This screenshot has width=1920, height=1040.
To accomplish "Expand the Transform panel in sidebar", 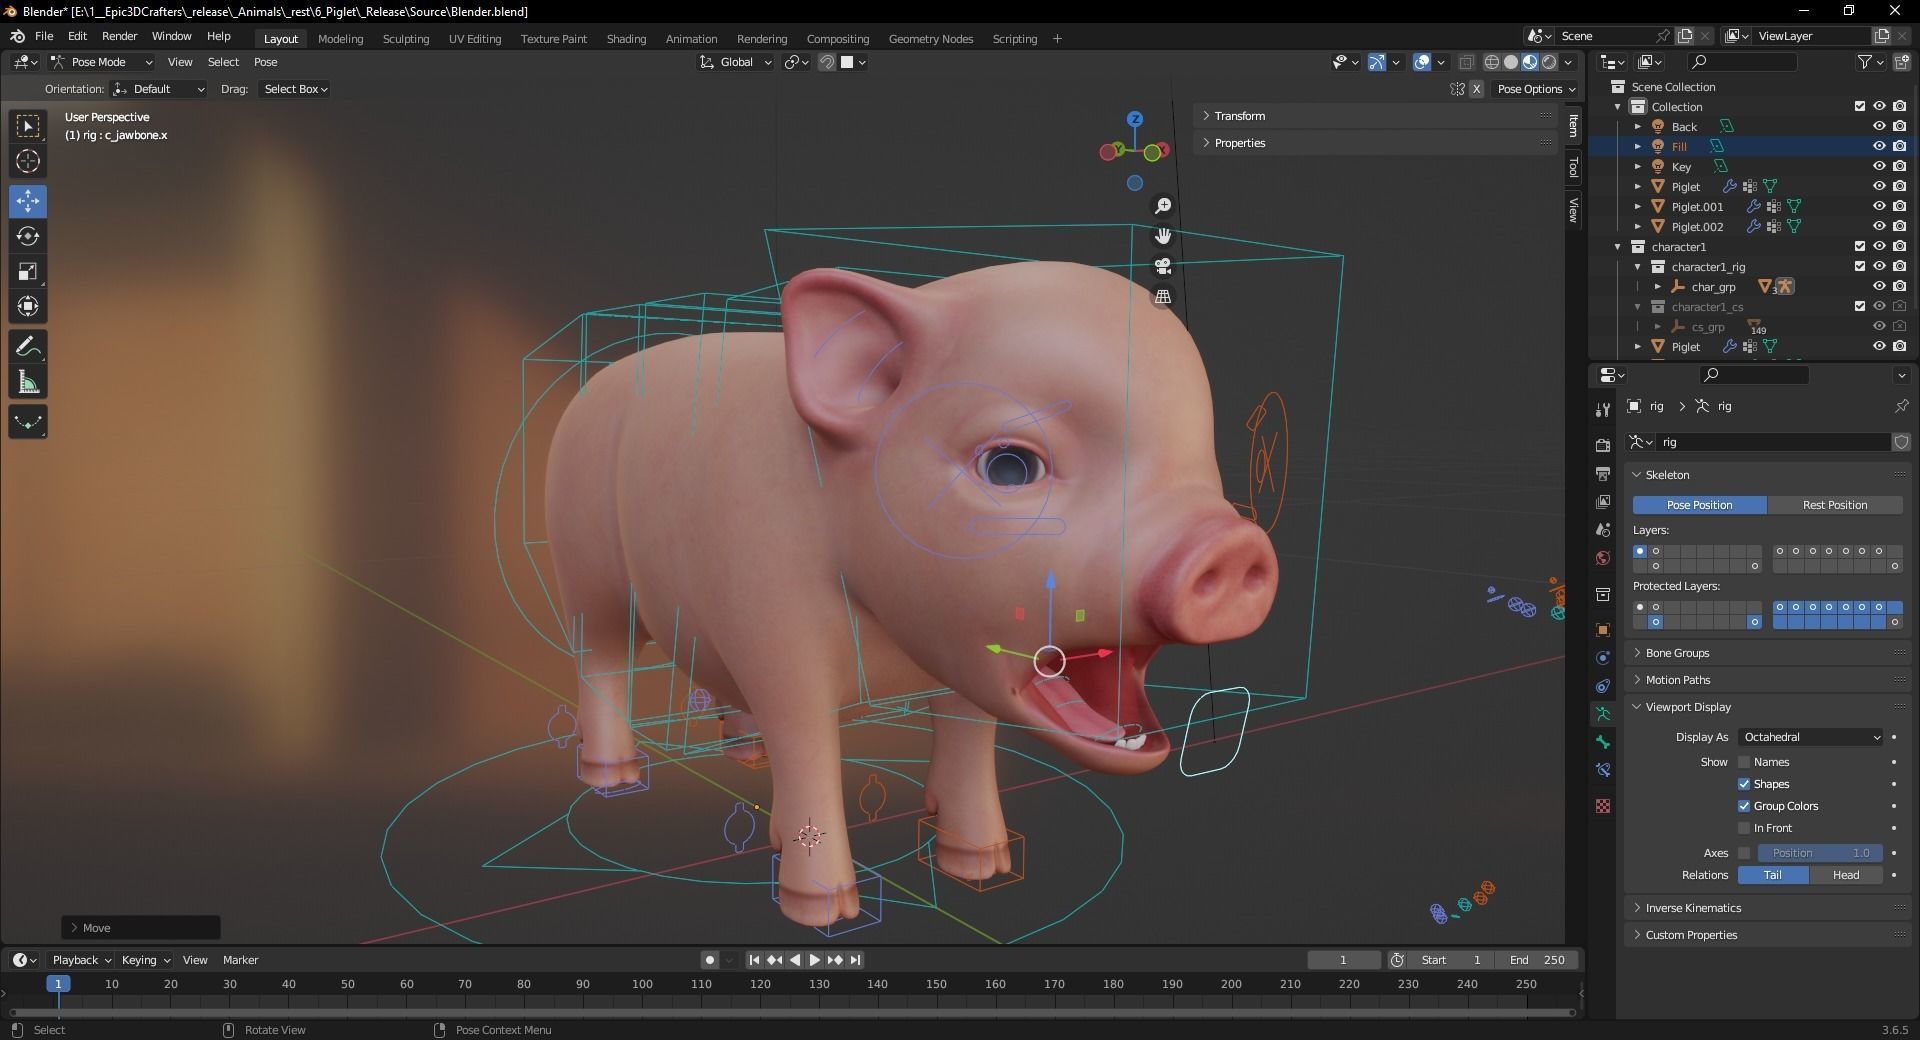I will (1376, 116).
